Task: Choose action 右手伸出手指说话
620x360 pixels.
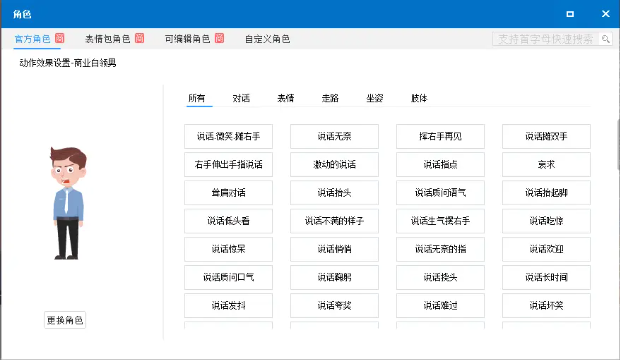Action: coord(229,165)
